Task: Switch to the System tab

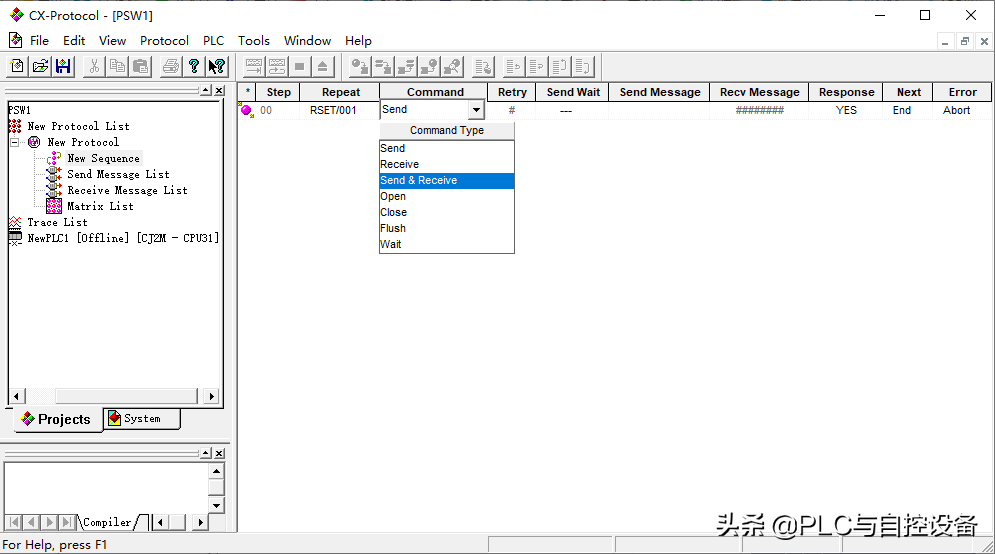Action: tap(142, 419)
